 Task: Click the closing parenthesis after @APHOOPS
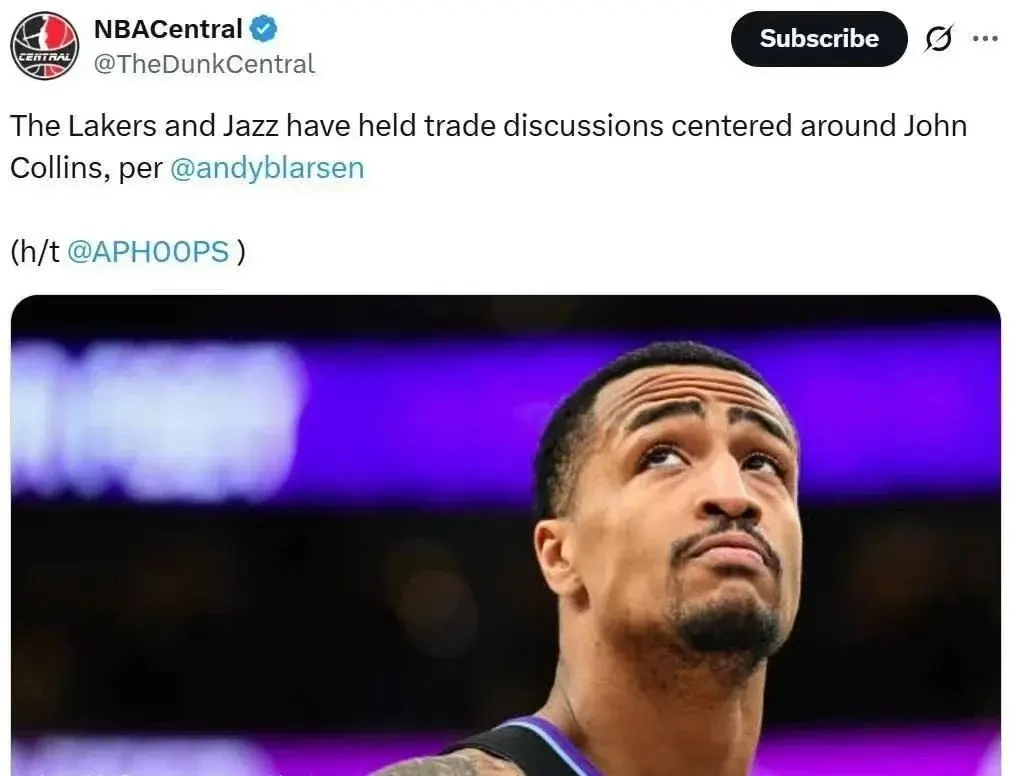241,252
